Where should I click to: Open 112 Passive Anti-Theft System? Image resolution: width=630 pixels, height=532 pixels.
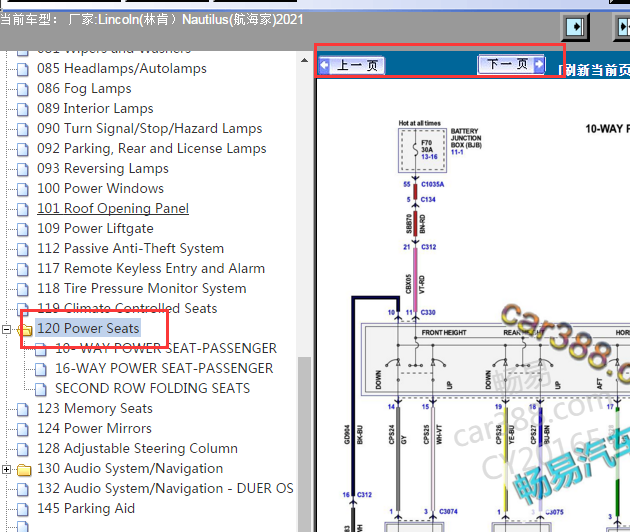[x=130, y=248]
